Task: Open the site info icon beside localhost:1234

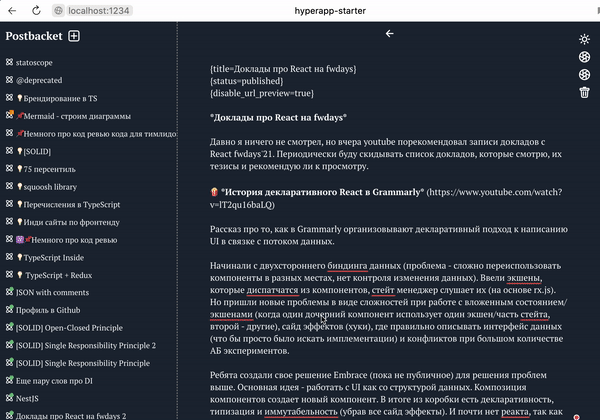Action: [x=58, y=11]
